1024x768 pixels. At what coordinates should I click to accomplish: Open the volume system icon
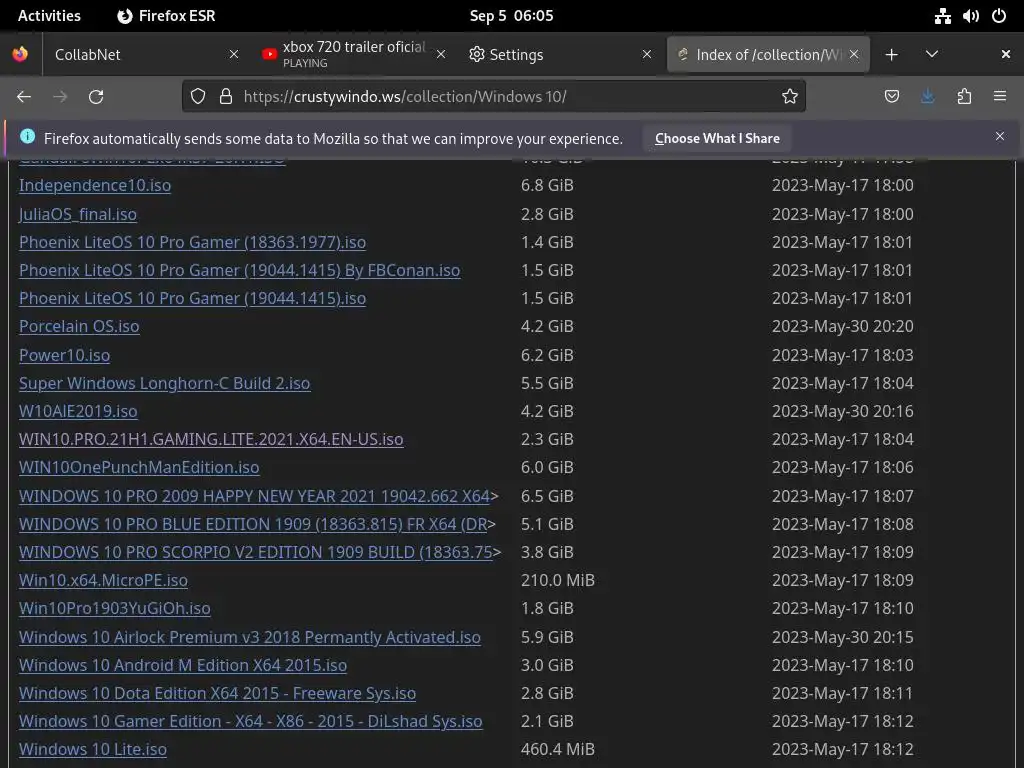(970, 16)
